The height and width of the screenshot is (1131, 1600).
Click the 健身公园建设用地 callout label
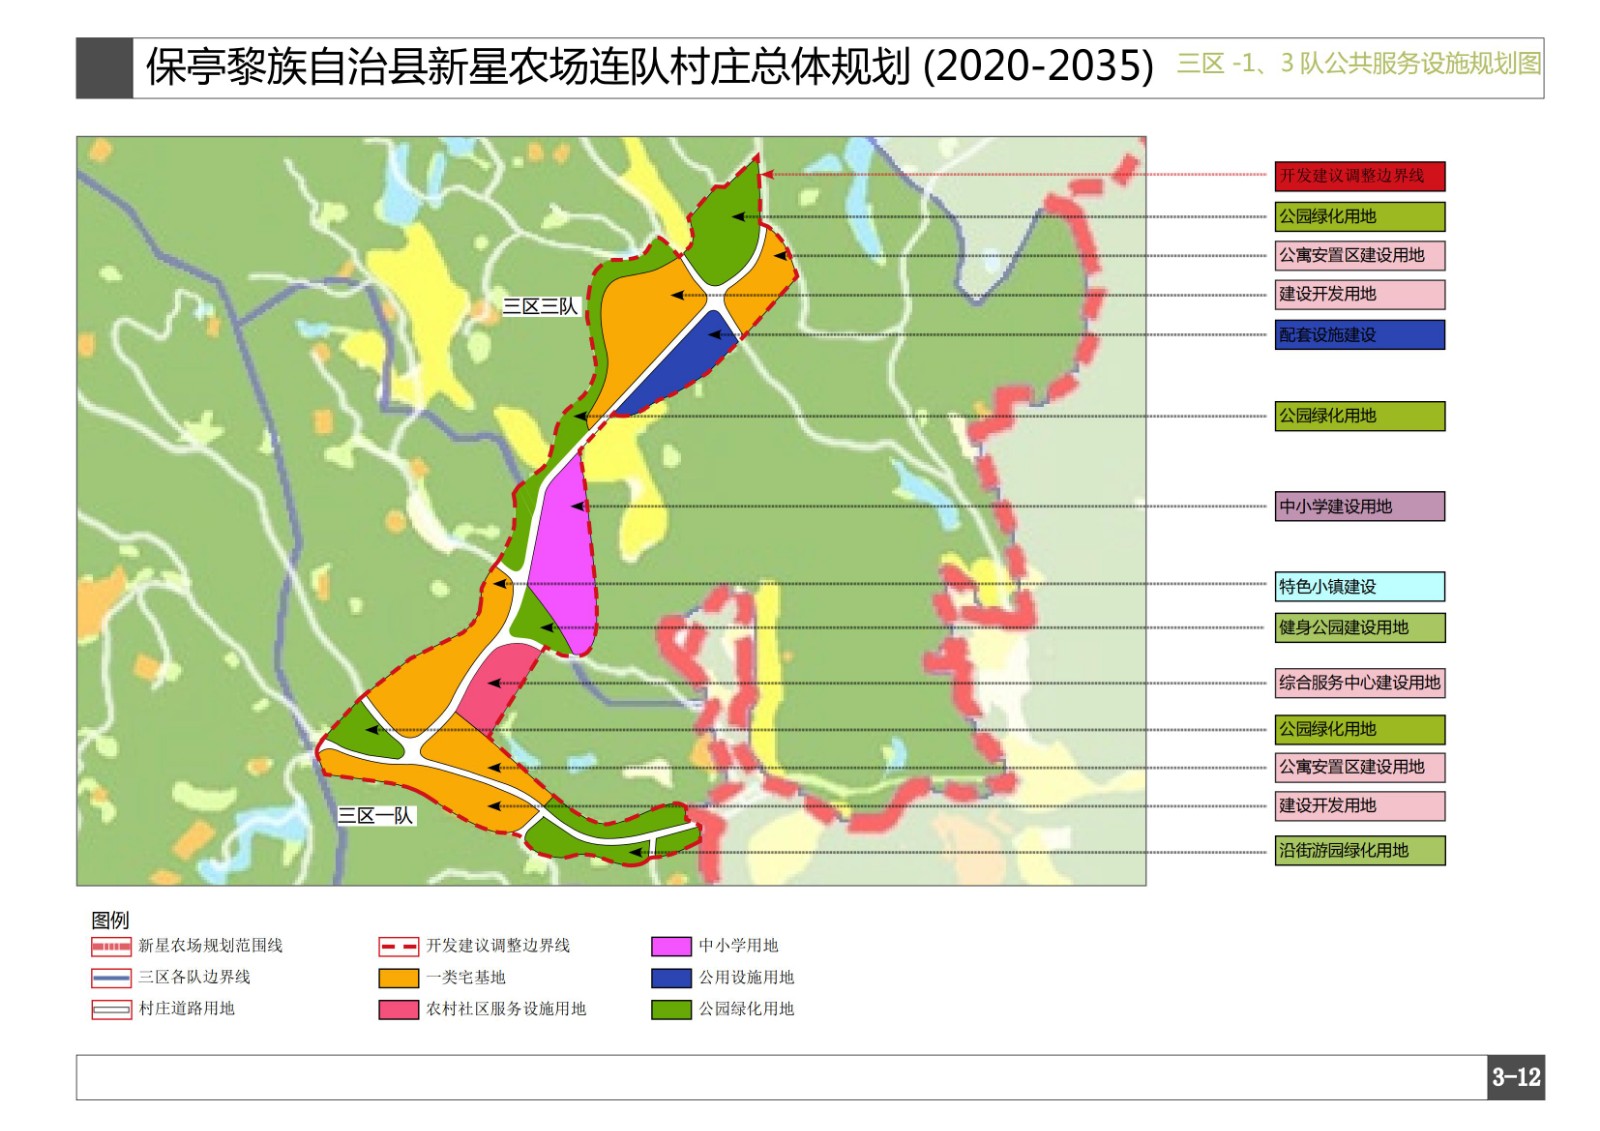tap(1359, 628)
